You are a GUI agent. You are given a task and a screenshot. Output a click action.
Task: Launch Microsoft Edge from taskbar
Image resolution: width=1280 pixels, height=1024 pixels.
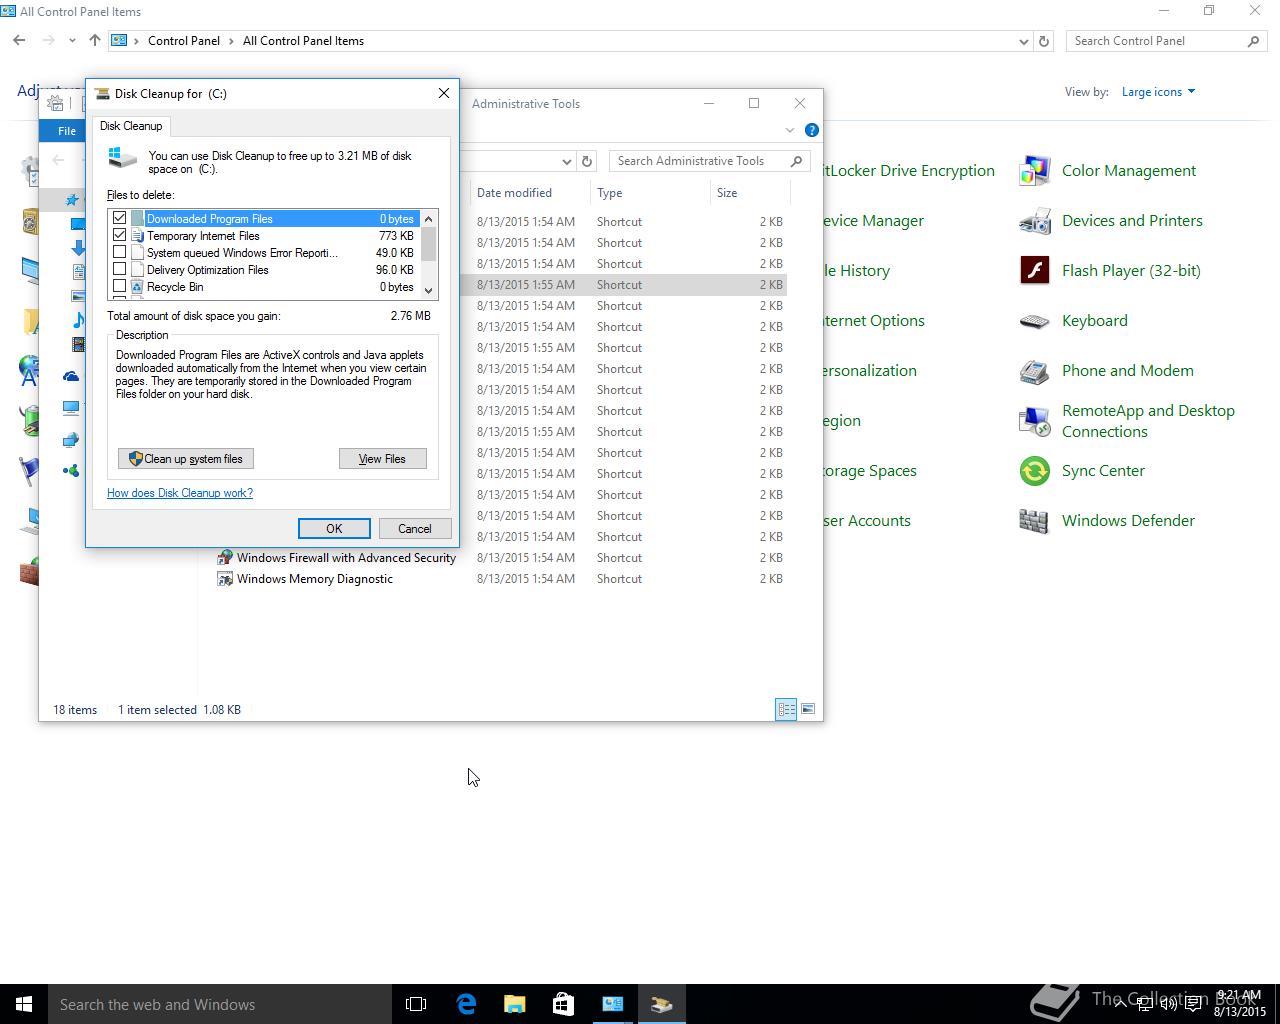pos(466,1004)
